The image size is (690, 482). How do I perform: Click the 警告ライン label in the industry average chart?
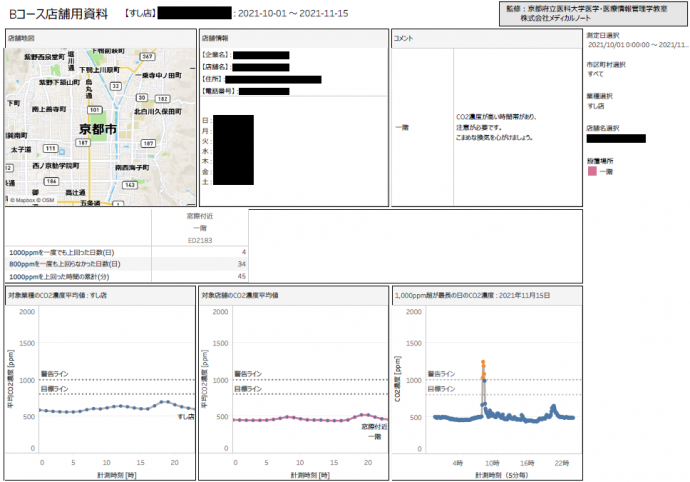(x=55, y=374)
